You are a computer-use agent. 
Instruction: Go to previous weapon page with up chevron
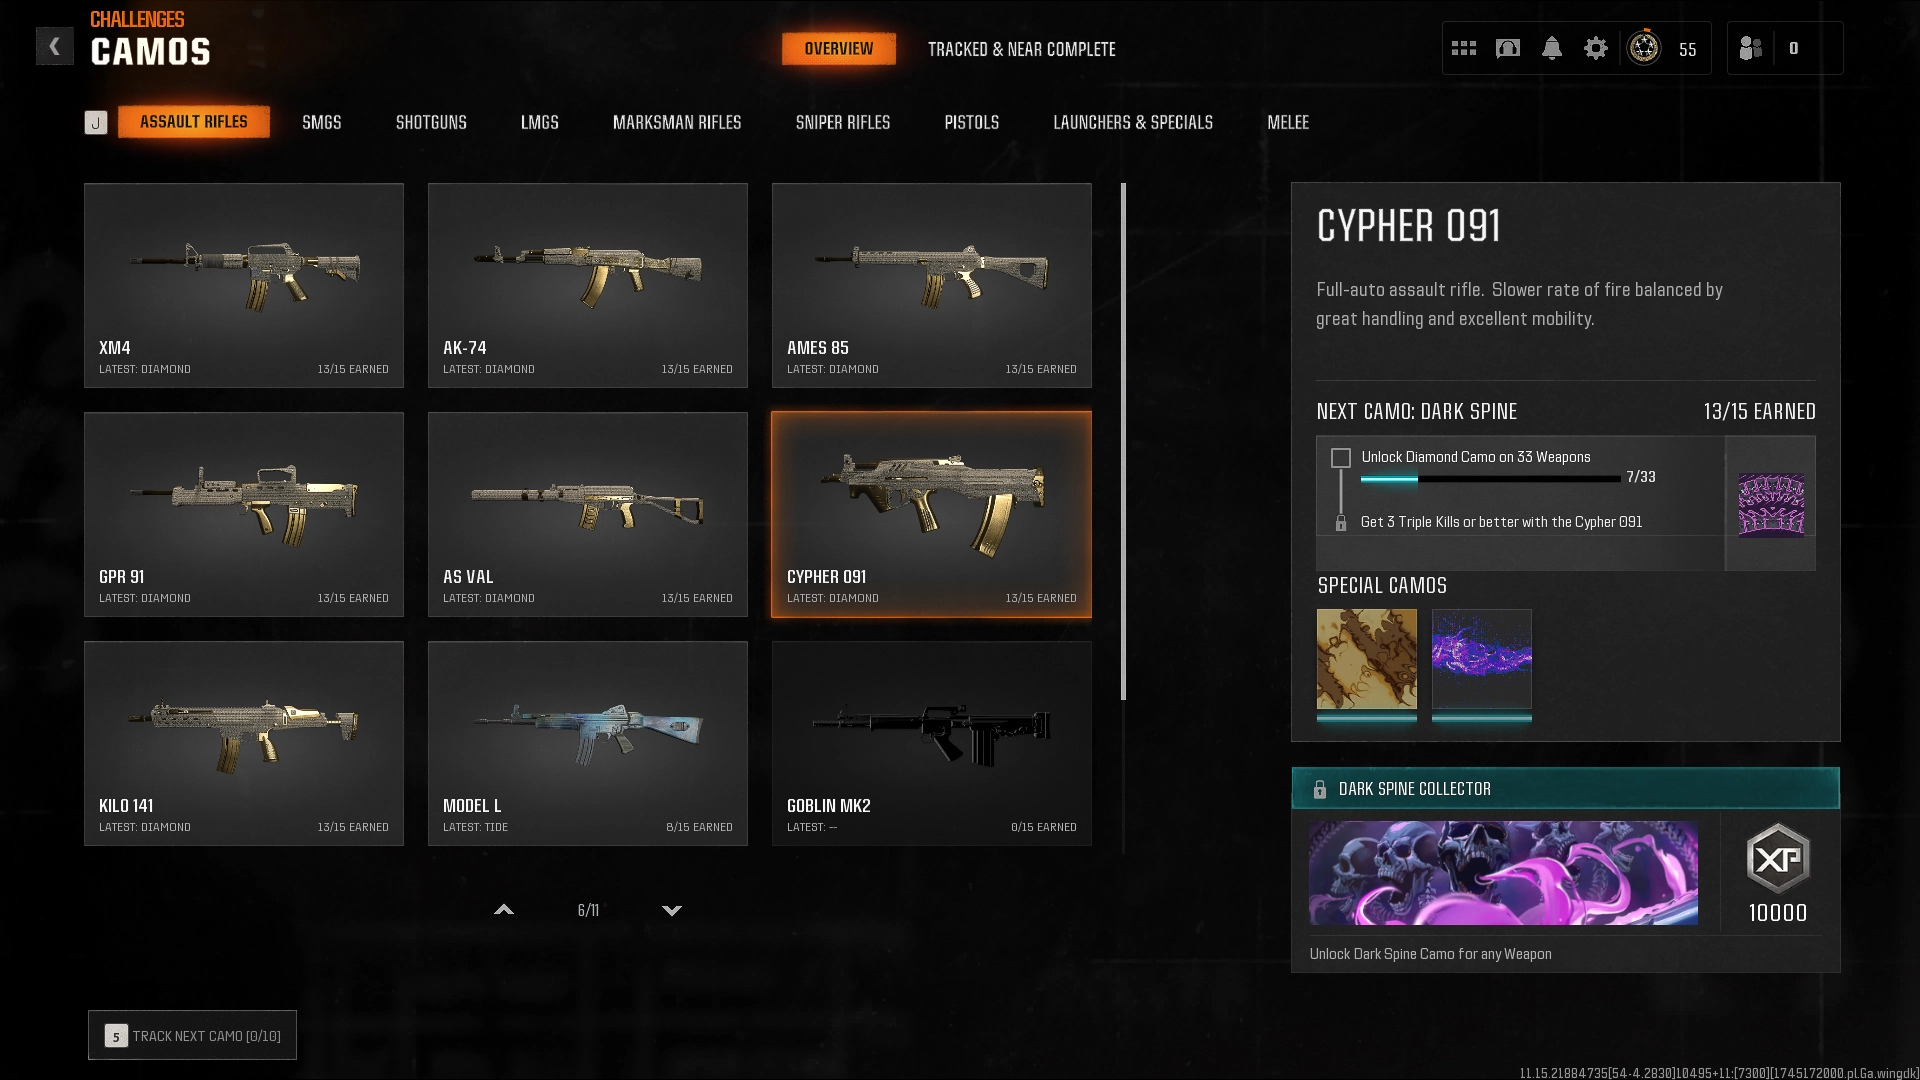(504, 910)
